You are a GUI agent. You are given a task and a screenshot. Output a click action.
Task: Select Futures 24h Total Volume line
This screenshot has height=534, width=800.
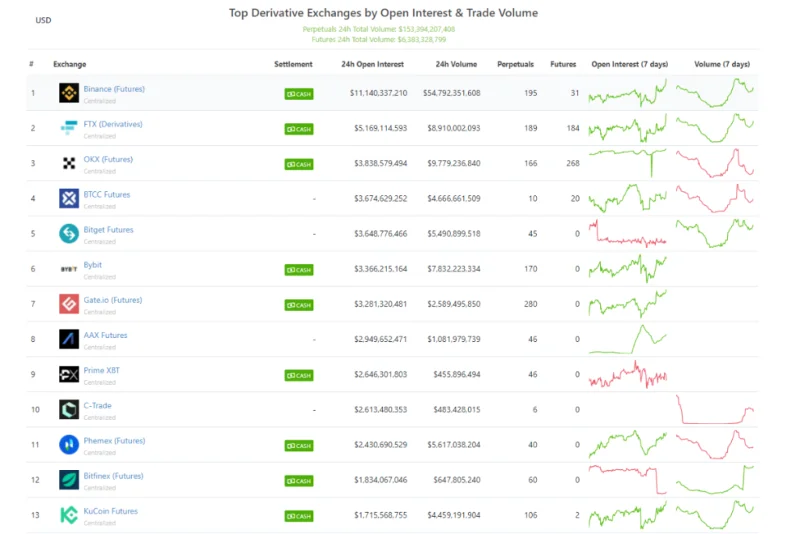(x=379, y=39)
